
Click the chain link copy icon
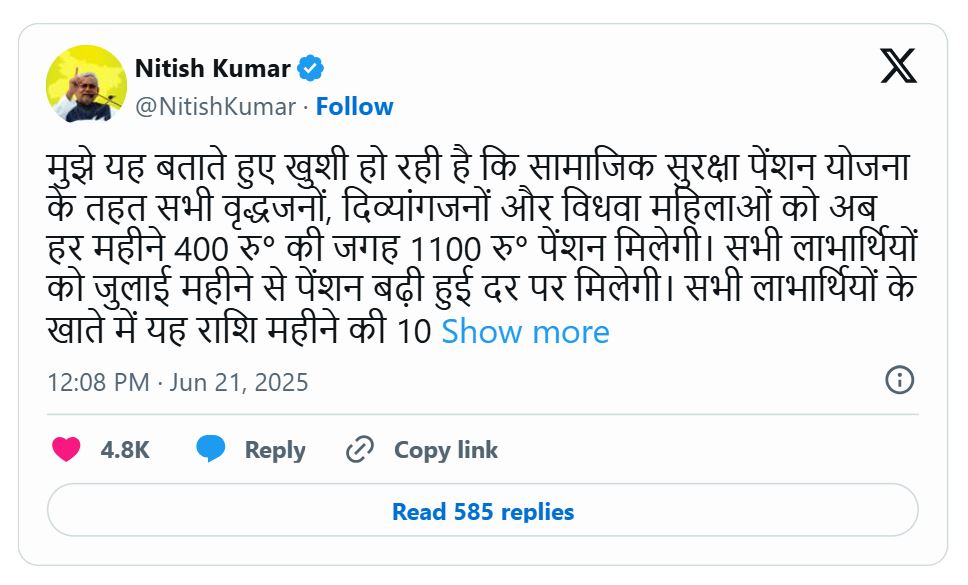[x=359, y=450]
